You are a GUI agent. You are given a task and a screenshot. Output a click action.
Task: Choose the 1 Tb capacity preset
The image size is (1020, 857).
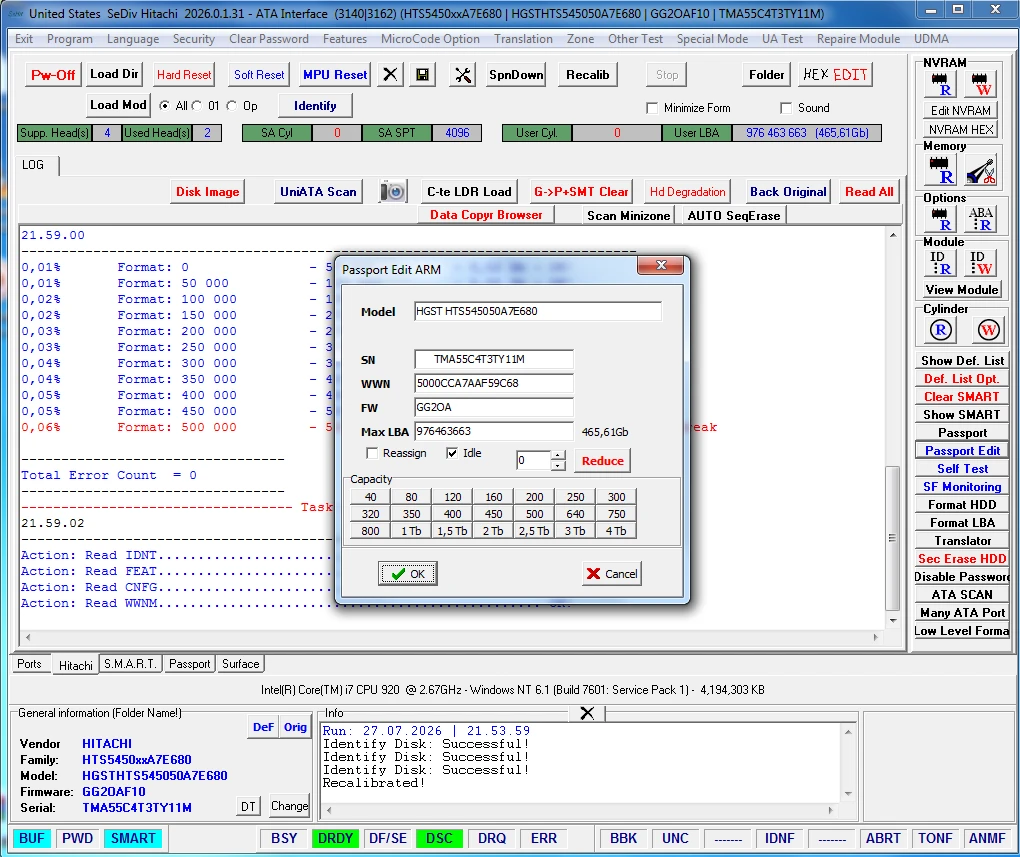tap(411, 531)
